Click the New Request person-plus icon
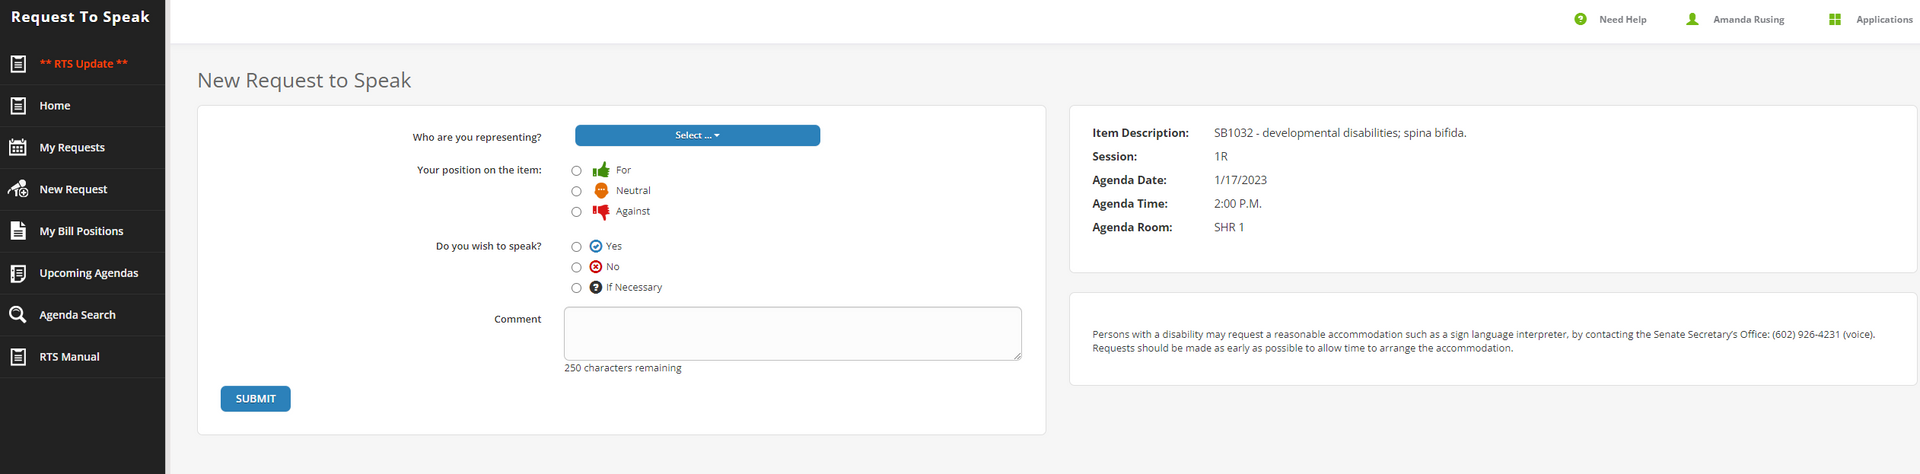The width and height of the screenshot is (1920, 474). pos(18,189)
